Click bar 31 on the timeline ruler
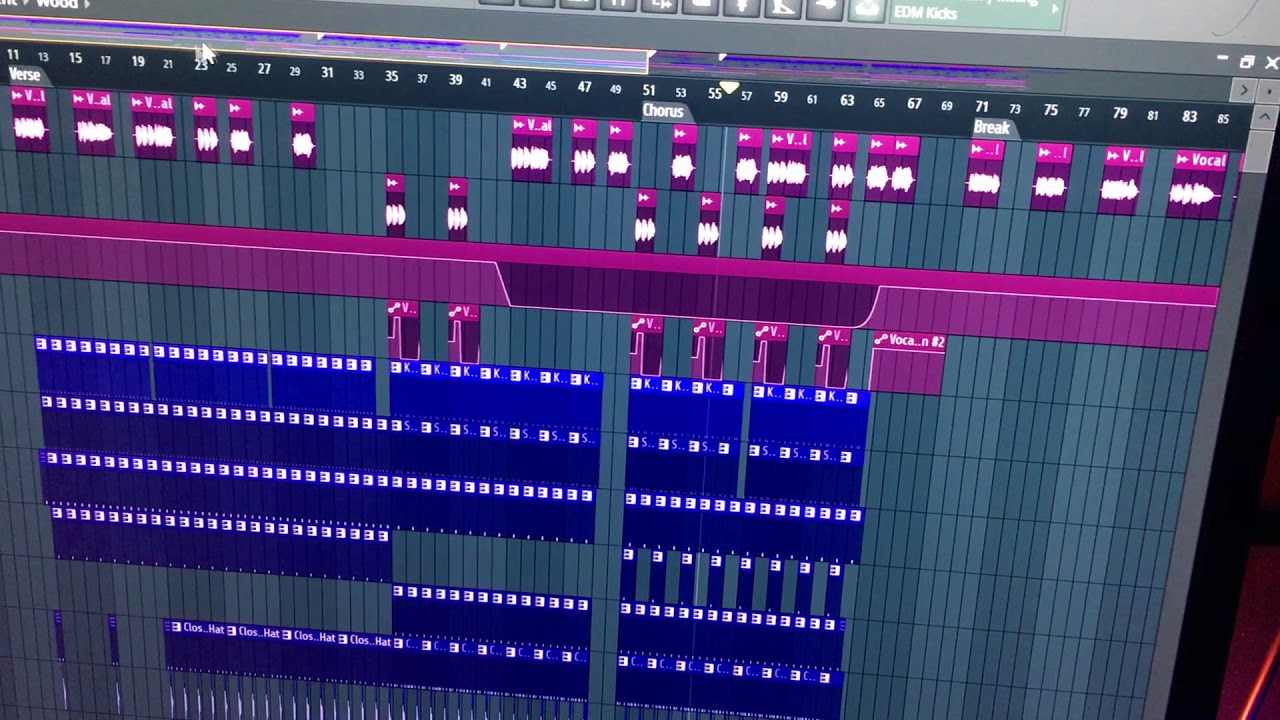The image size is (1280, 720). pos(327,72)
